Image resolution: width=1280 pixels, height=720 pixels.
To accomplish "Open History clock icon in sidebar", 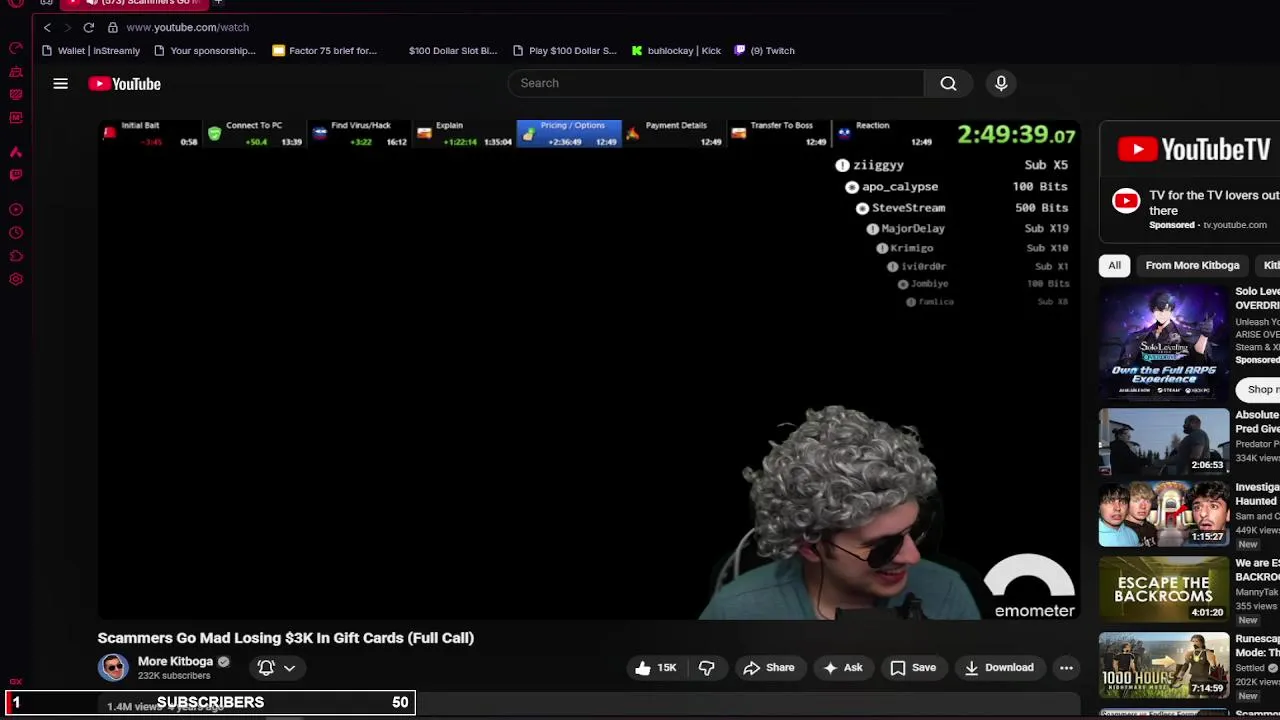I will tap(16, 233).
